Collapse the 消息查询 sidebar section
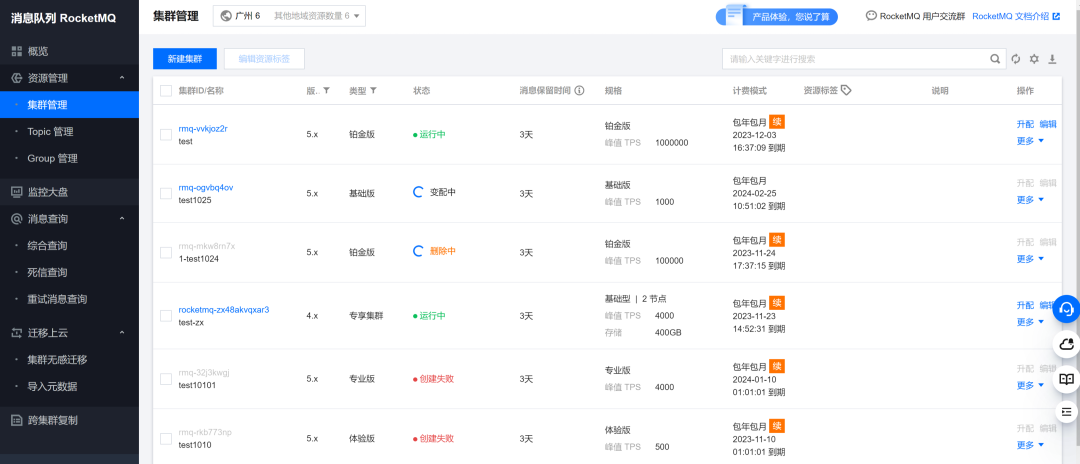The image size is (1080, 464). [x=122, y=219]
